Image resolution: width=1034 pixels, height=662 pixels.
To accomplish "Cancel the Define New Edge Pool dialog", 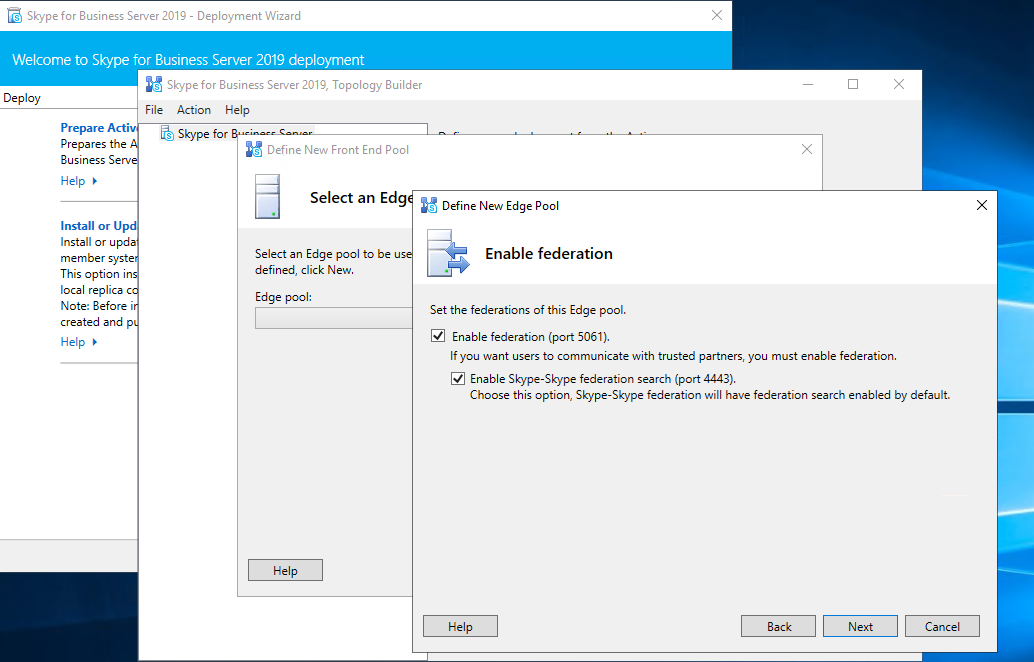I will coord(942,627).
